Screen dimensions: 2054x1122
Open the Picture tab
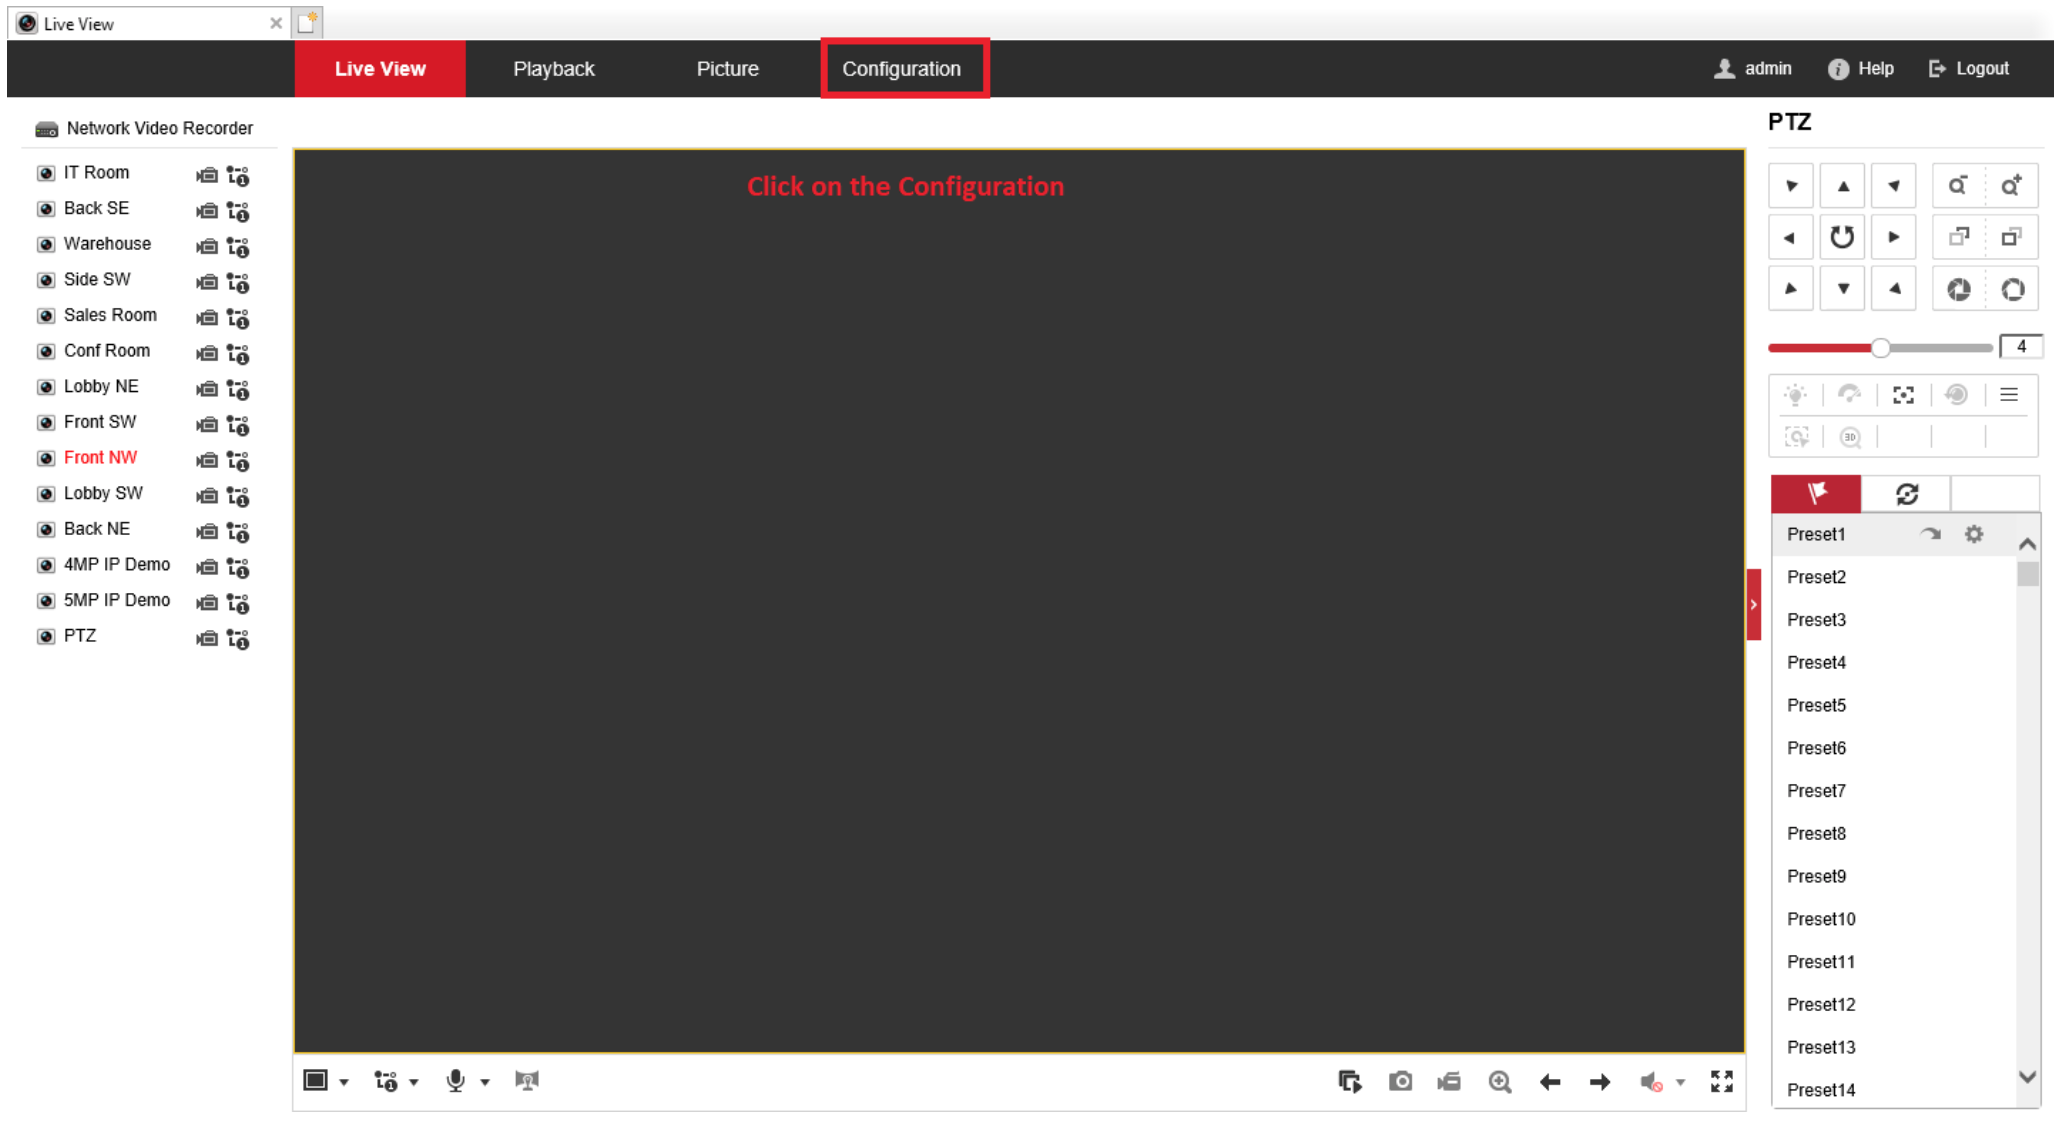pyautogui.click(x=727, y=69)
